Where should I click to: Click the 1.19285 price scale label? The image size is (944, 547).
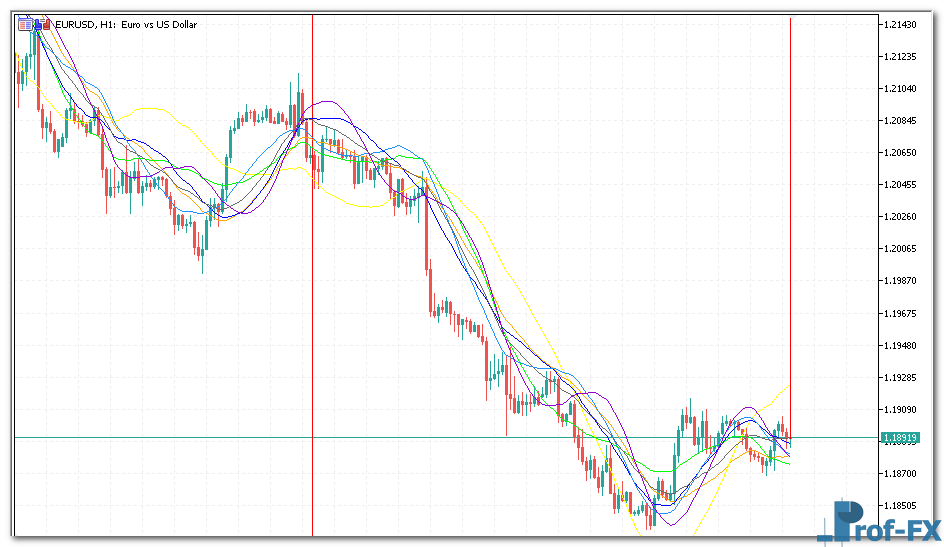900,378
